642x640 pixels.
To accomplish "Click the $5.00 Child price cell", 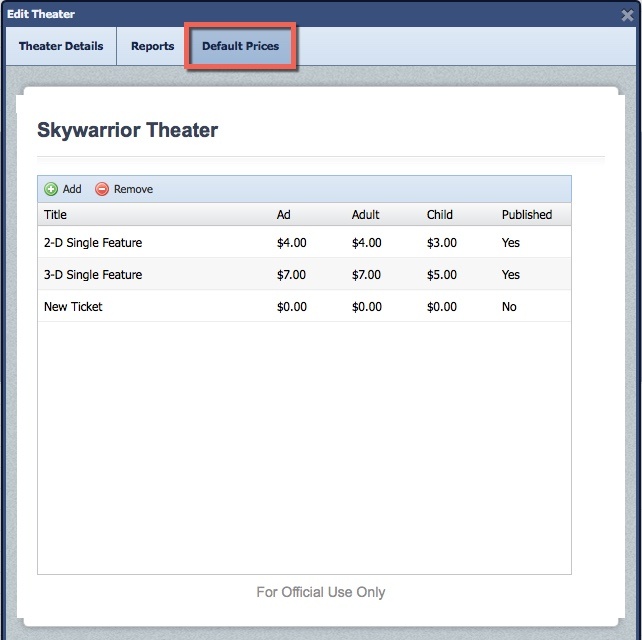I will (x=441, y=274).
